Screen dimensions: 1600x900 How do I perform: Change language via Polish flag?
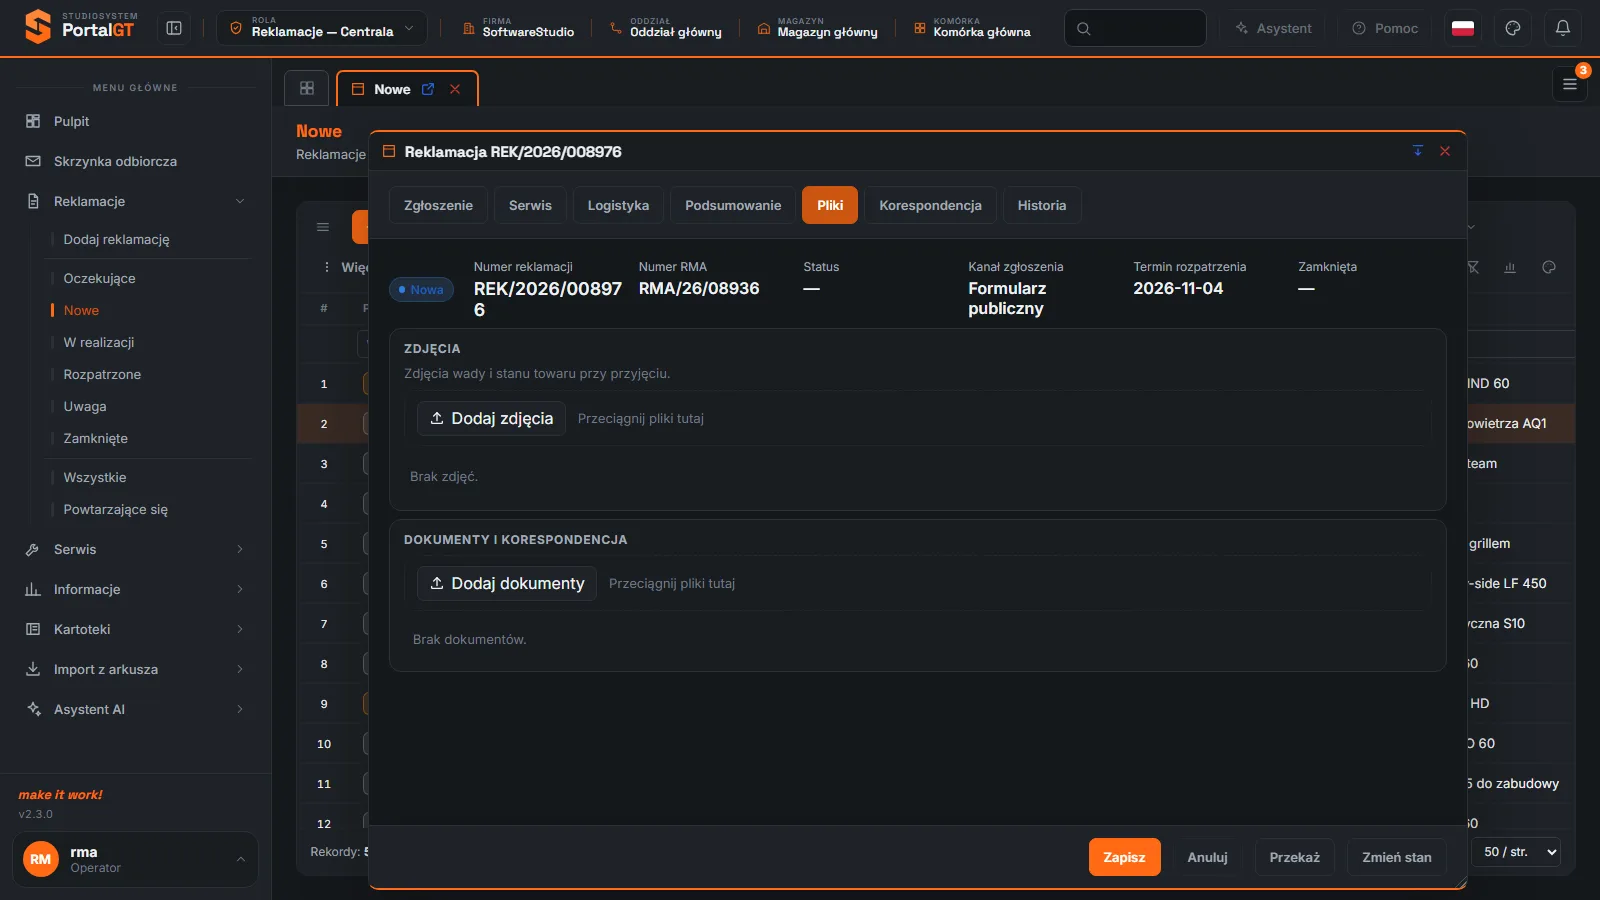pyautogui.click(x=1463, y=28)
